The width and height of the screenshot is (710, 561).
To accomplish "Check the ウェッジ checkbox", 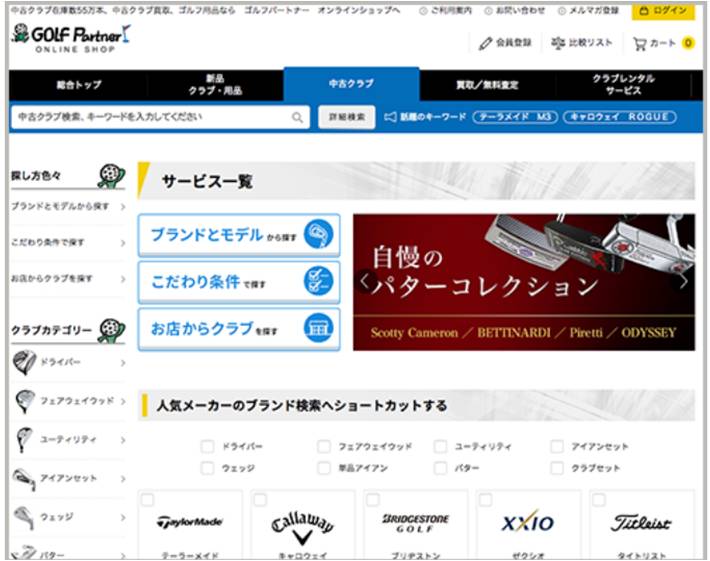I will [x=207, y=468].
